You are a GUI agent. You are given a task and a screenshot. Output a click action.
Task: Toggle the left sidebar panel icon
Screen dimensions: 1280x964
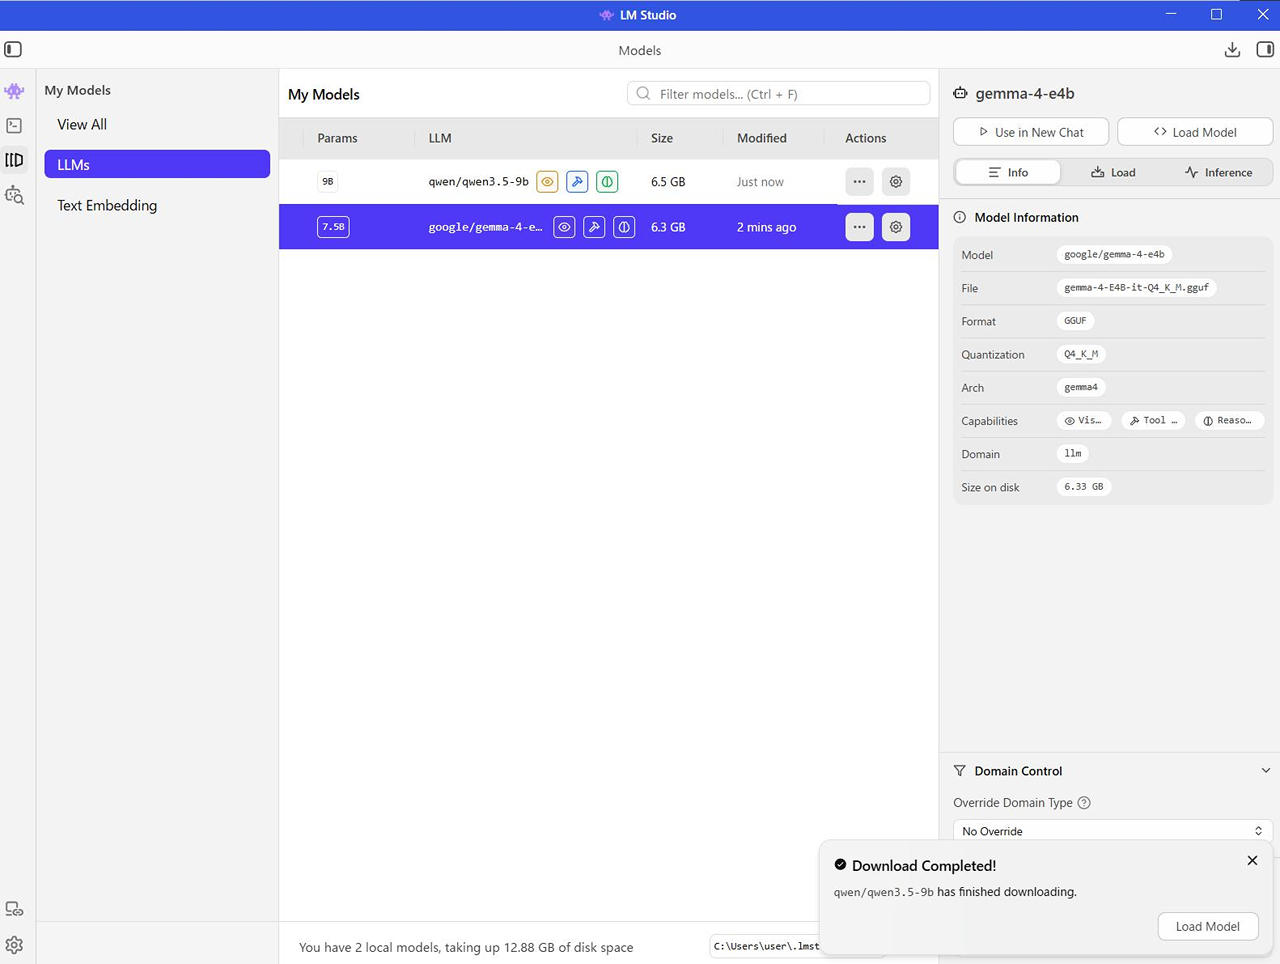[13, 50]
